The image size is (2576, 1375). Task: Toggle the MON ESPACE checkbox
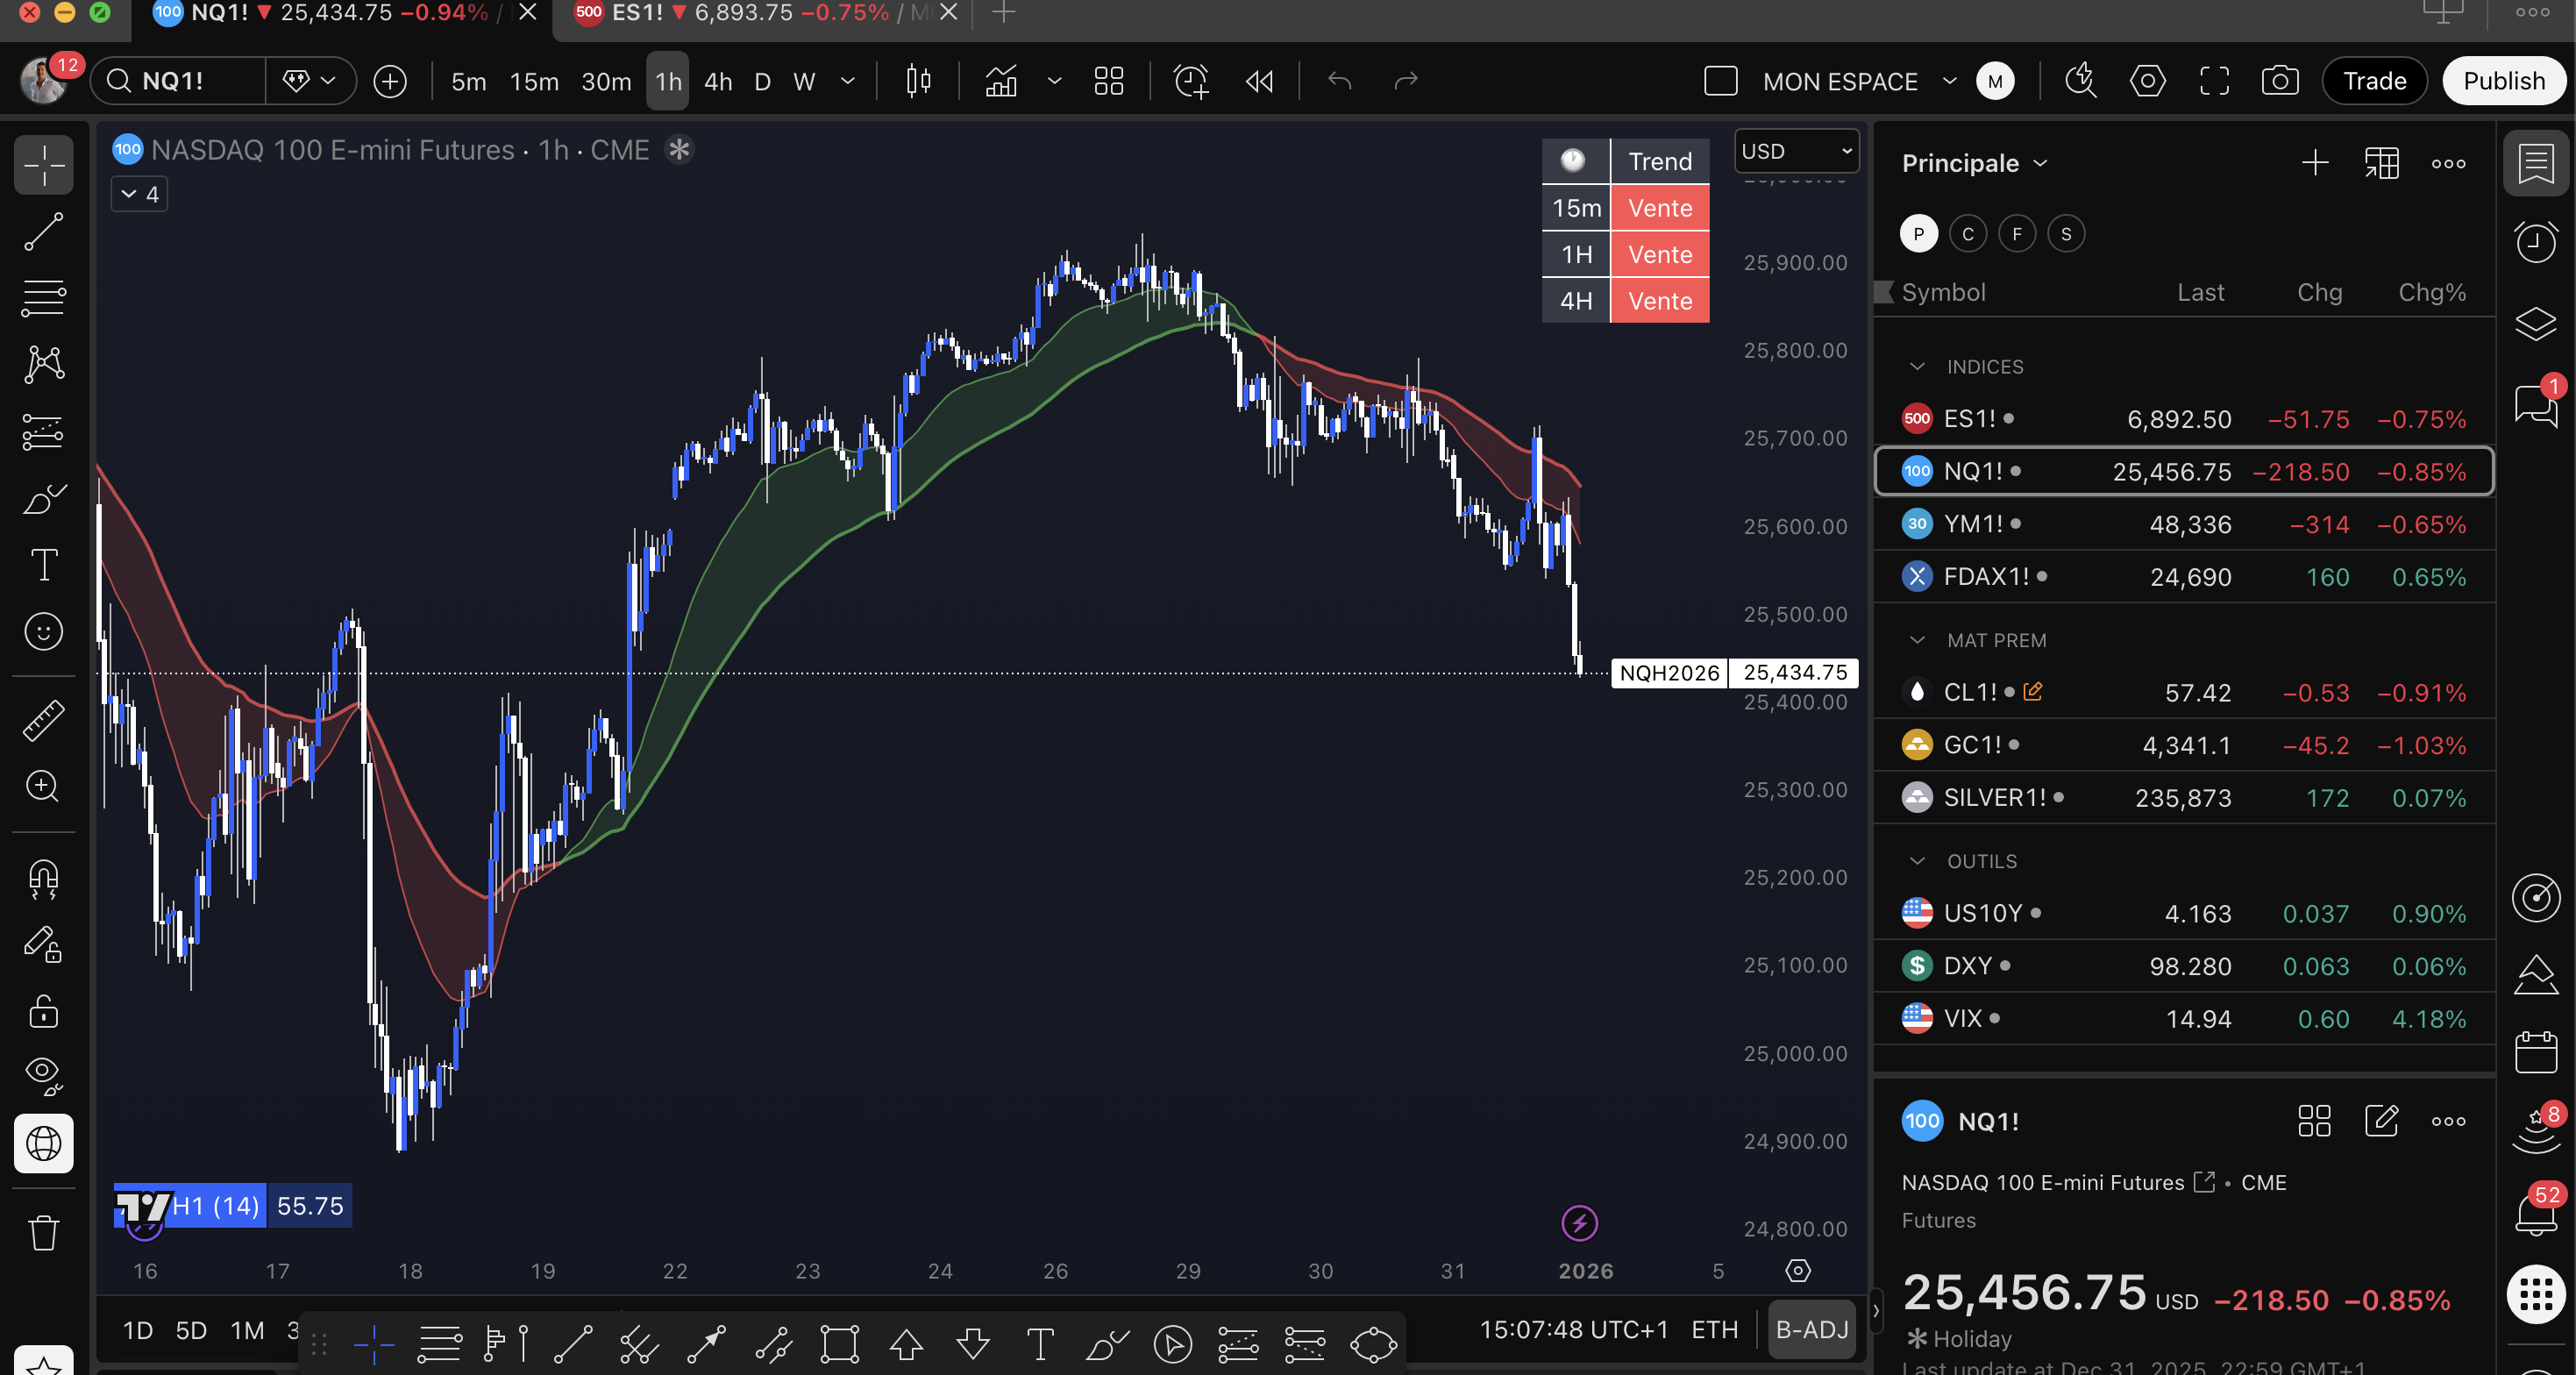point(1720,81)
